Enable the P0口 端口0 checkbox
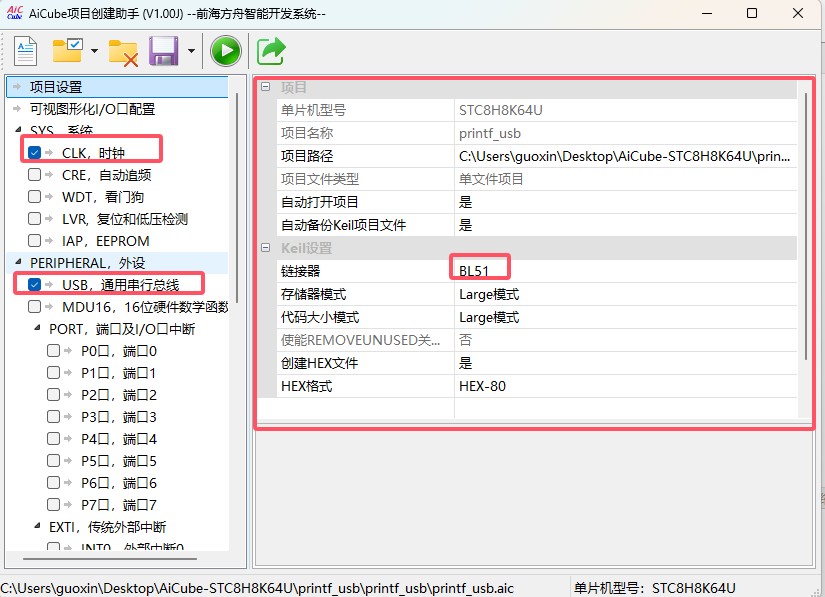The width and height of the screenshot is (825, 597). click(x=53, y=351)
